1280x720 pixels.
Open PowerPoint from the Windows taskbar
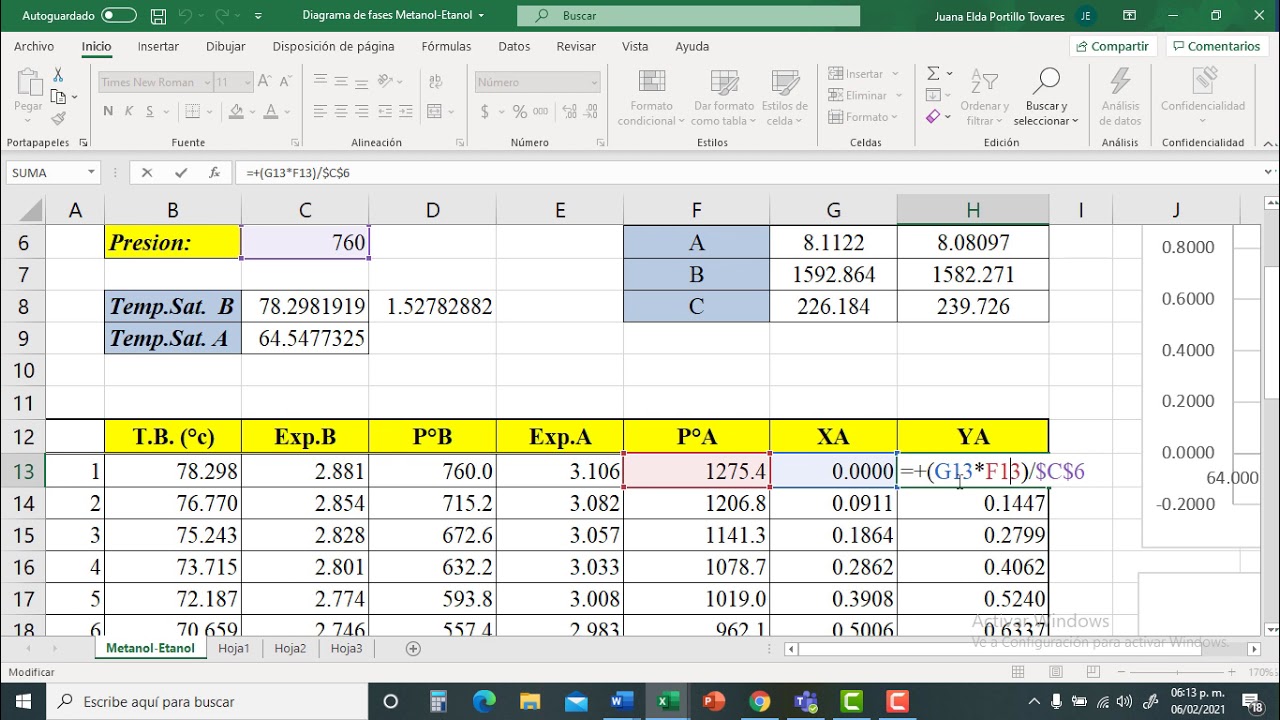712,701
